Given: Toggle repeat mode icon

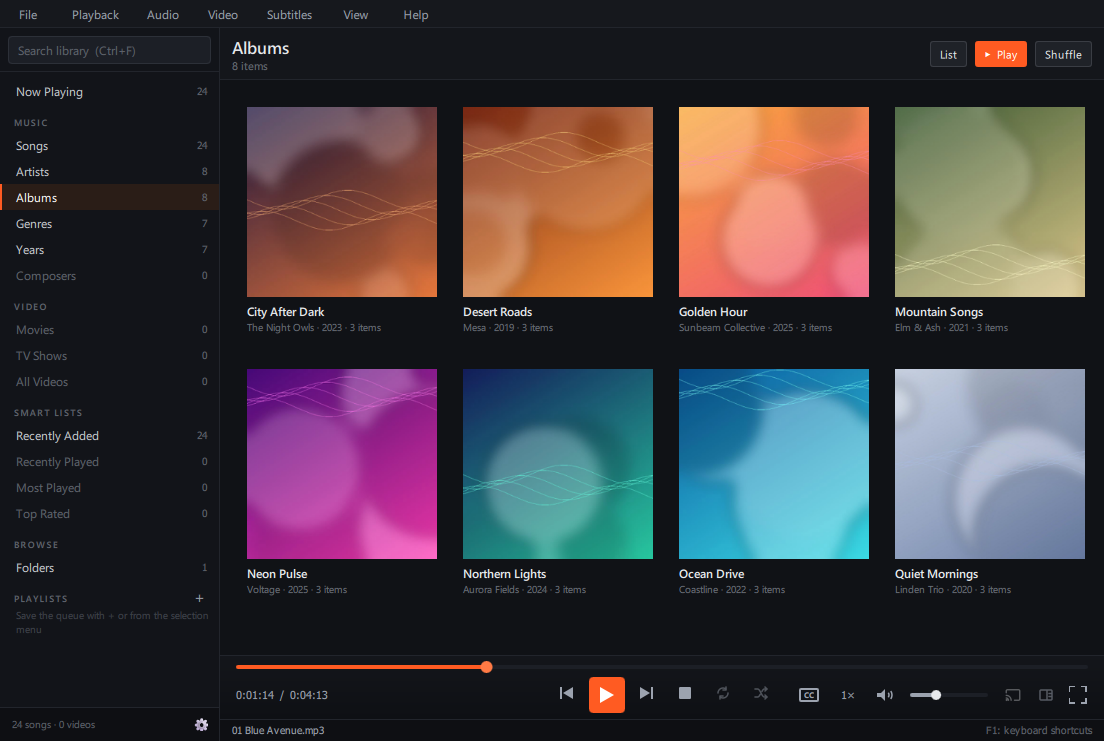Looking at the screenshot, I should [723, 694].
